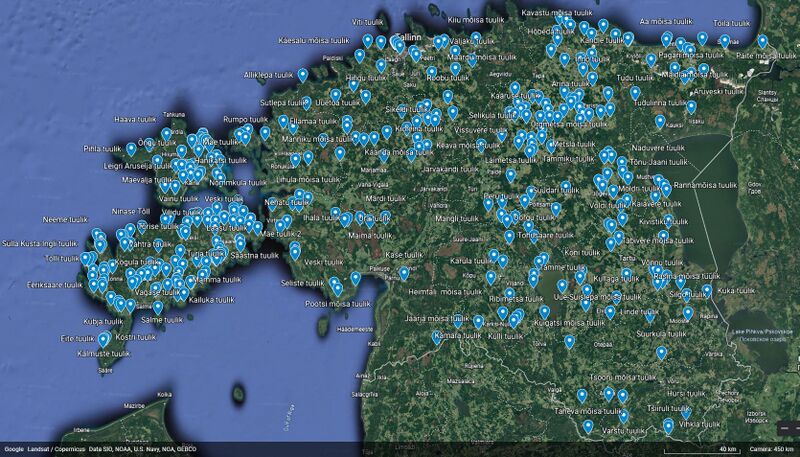The height and width of the screenshot is (457, 800).
Task: Click the Pihla tuulik map pin
Action: tap(131, 150)
